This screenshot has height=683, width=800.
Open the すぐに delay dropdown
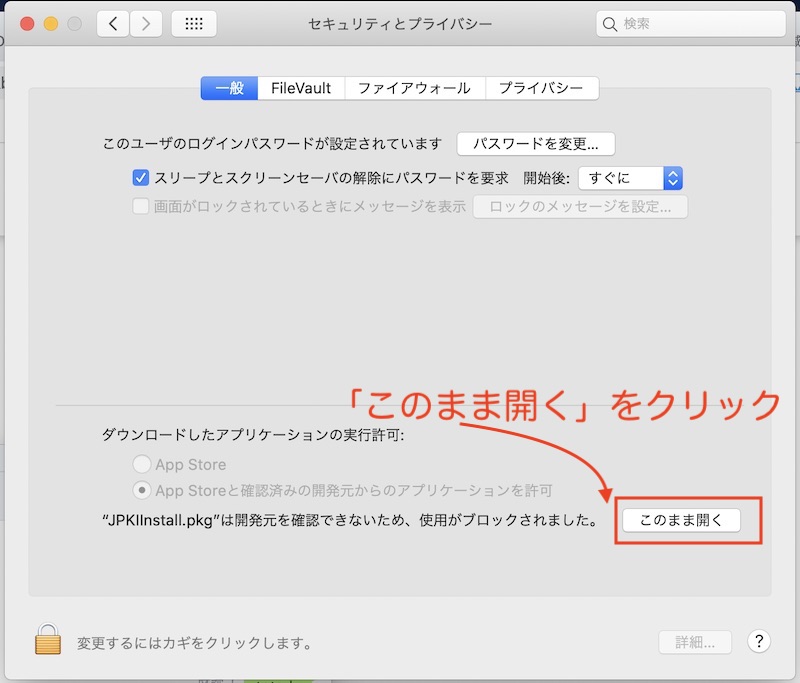point(630,179)
